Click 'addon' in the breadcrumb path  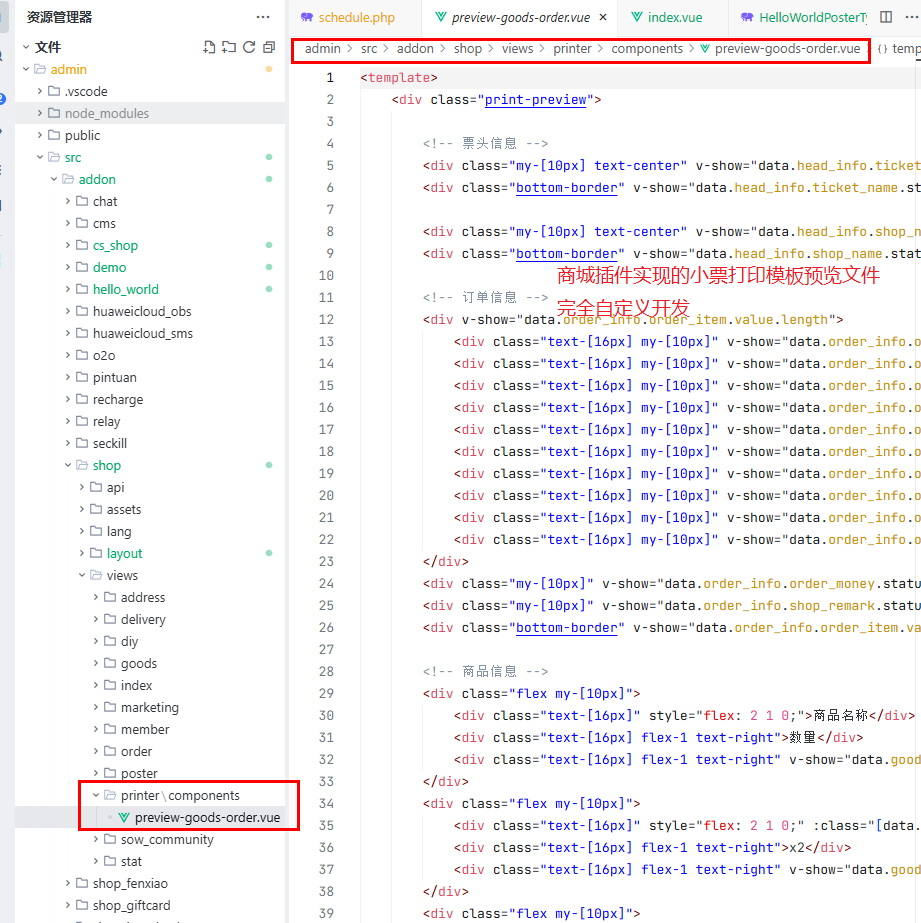tap(415, 48)
